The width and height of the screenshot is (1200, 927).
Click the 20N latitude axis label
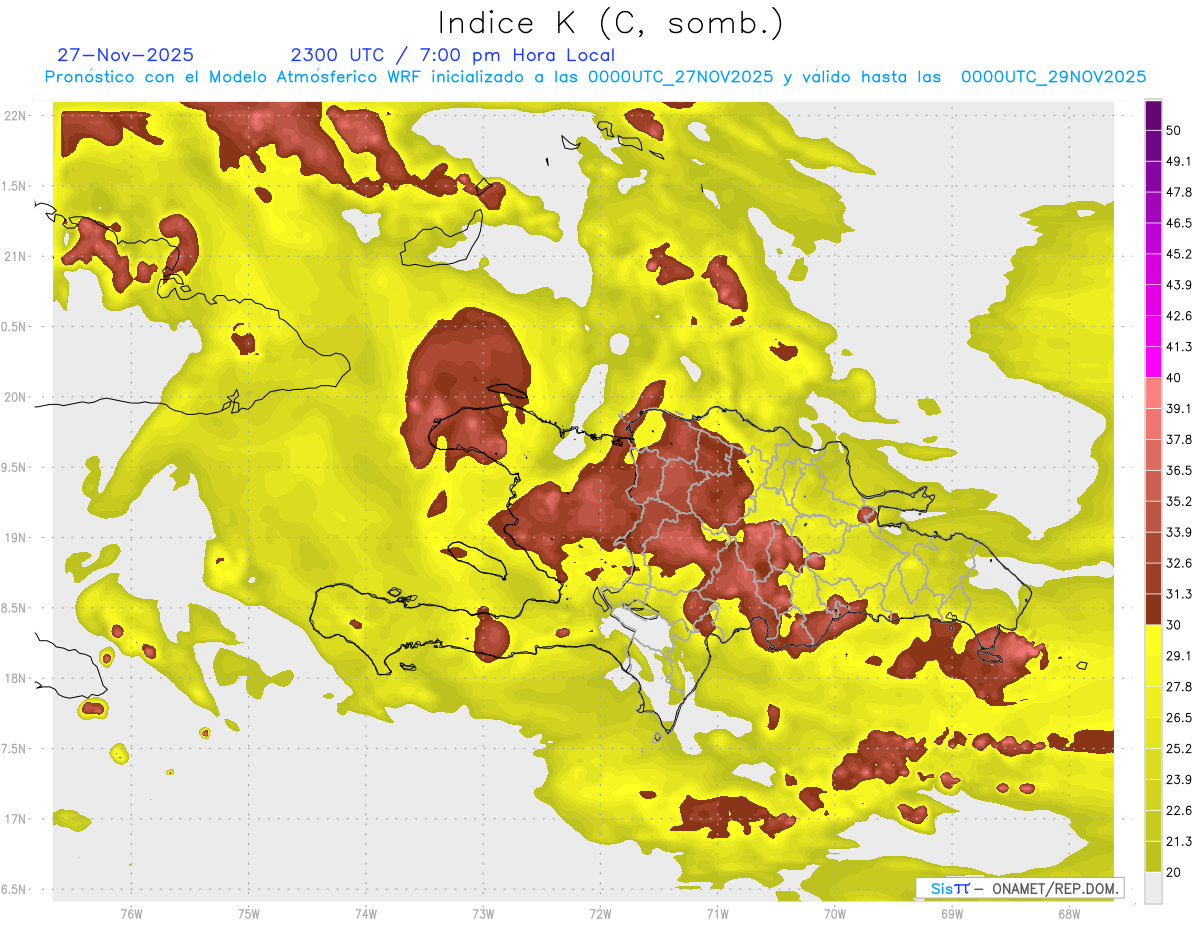click(x=15, y=397)
